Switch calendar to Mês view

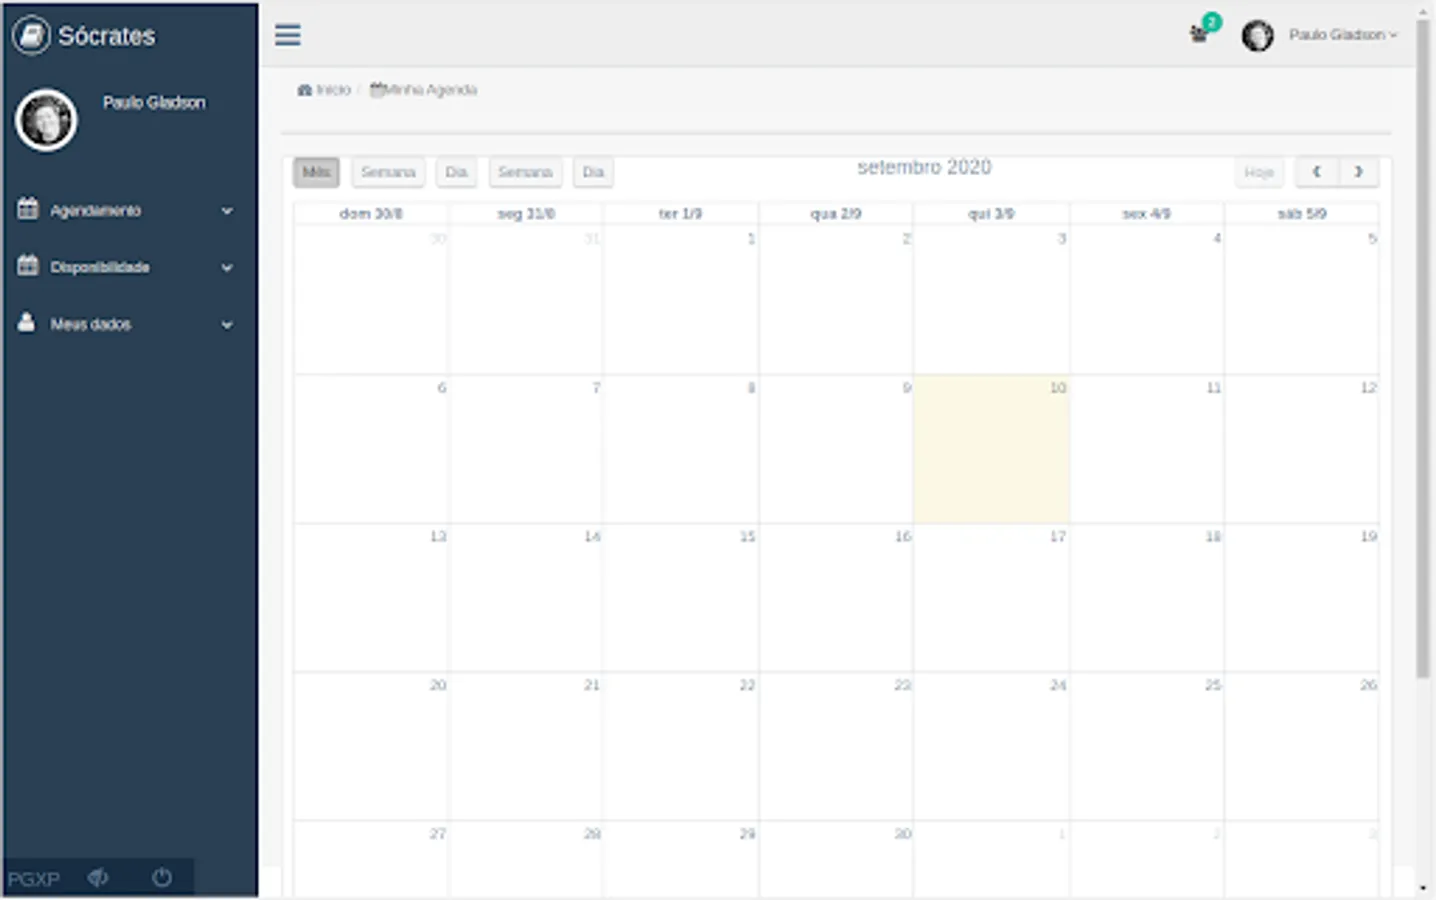[316, 172]
